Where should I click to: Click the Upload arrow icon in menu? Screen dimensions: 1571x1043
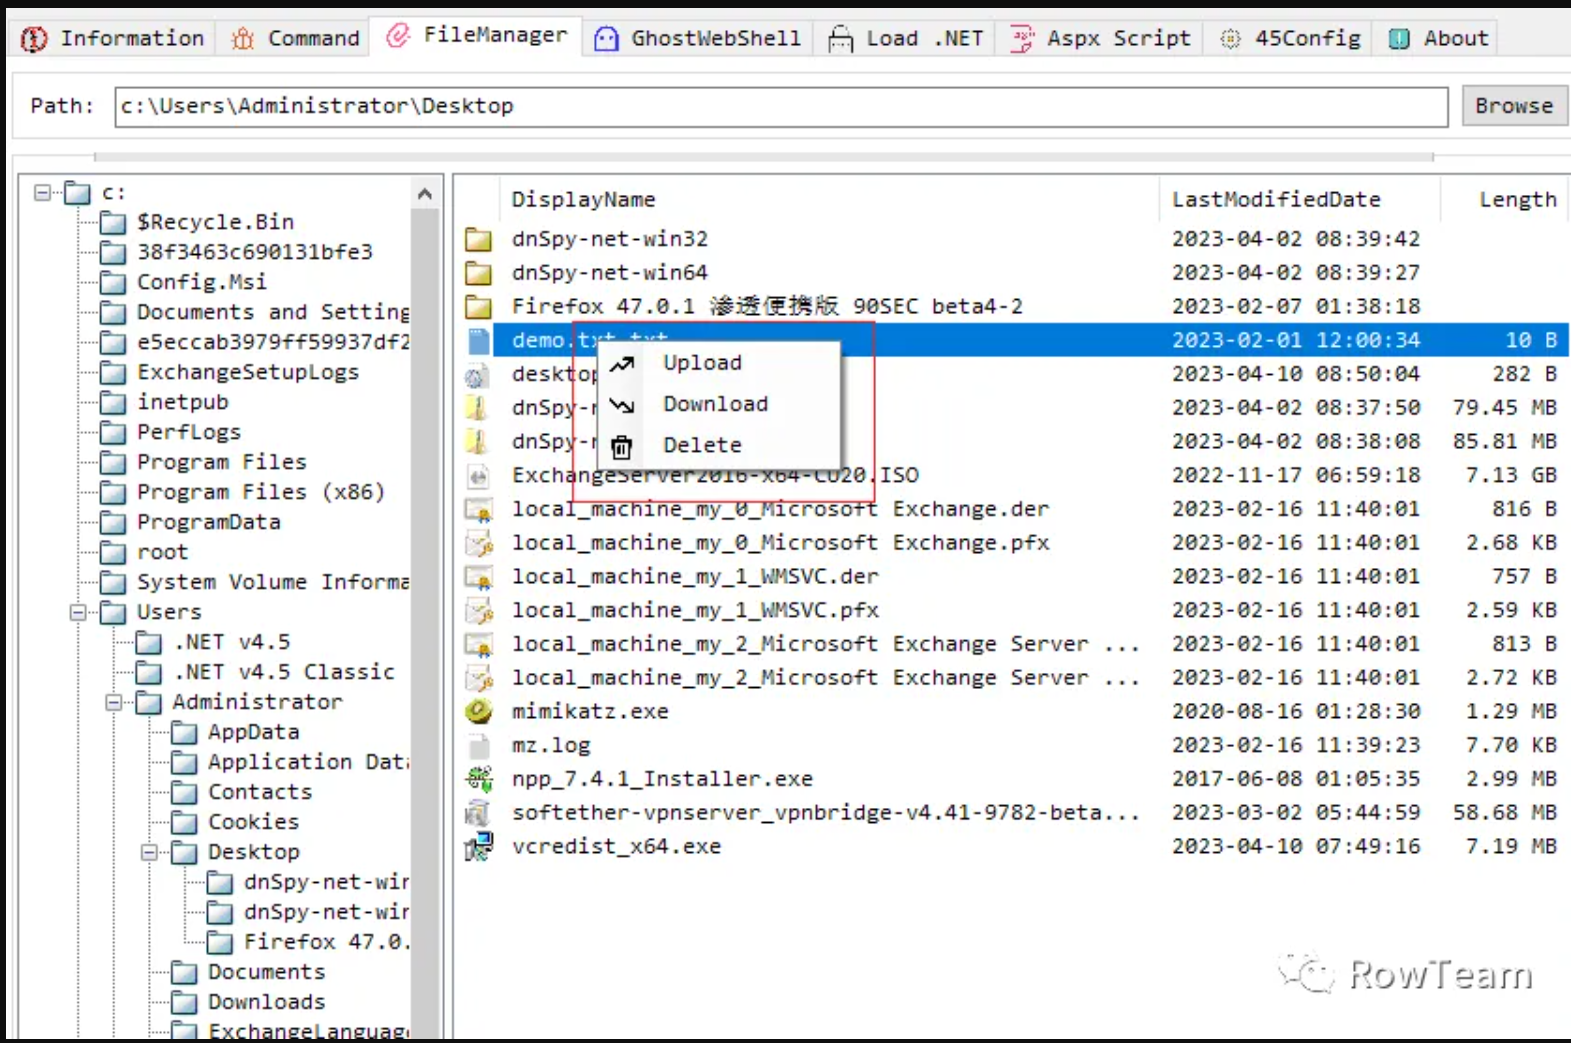622,363
